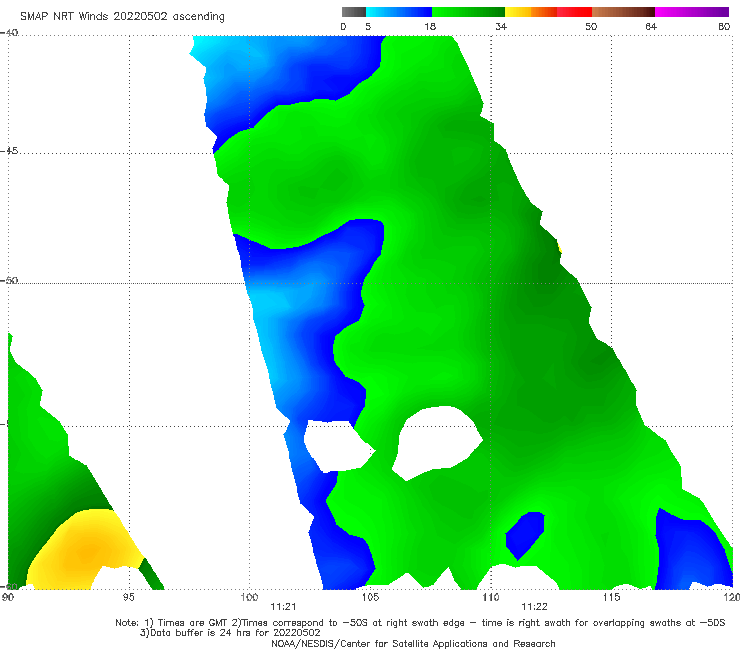This screenshot has height=650, width=740.
Task: Click the color bar label "34"
Action: click(x=501, y=26)
